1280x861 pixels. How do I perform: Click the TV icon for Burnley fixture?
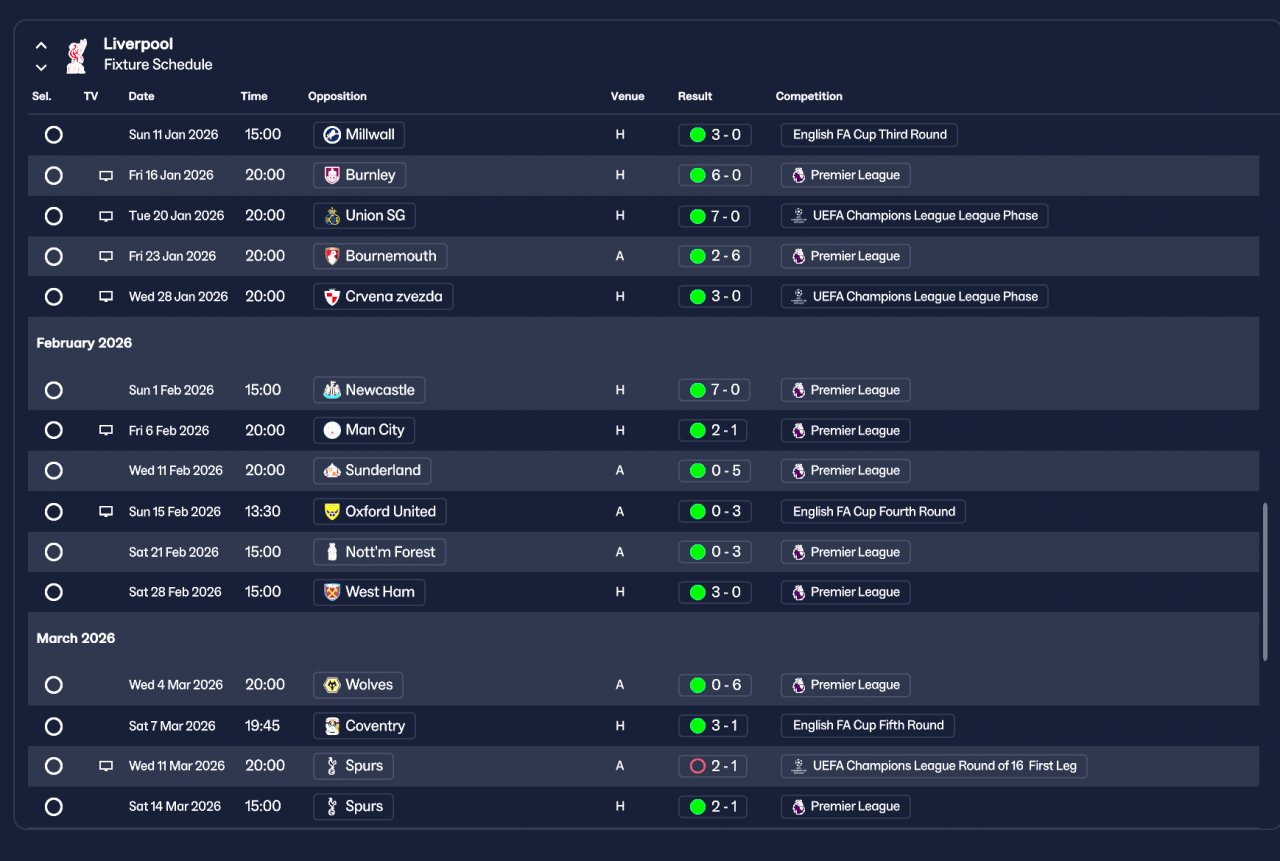coord(106,175)
